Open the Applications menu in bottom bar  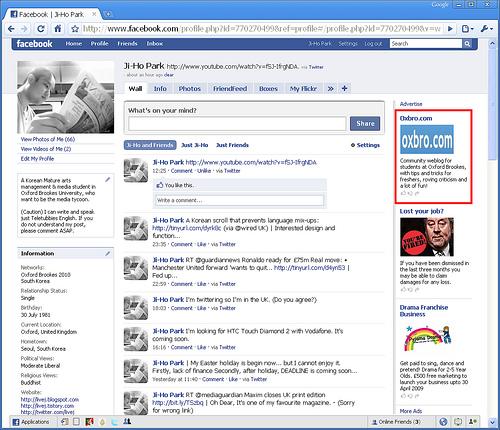31,422
